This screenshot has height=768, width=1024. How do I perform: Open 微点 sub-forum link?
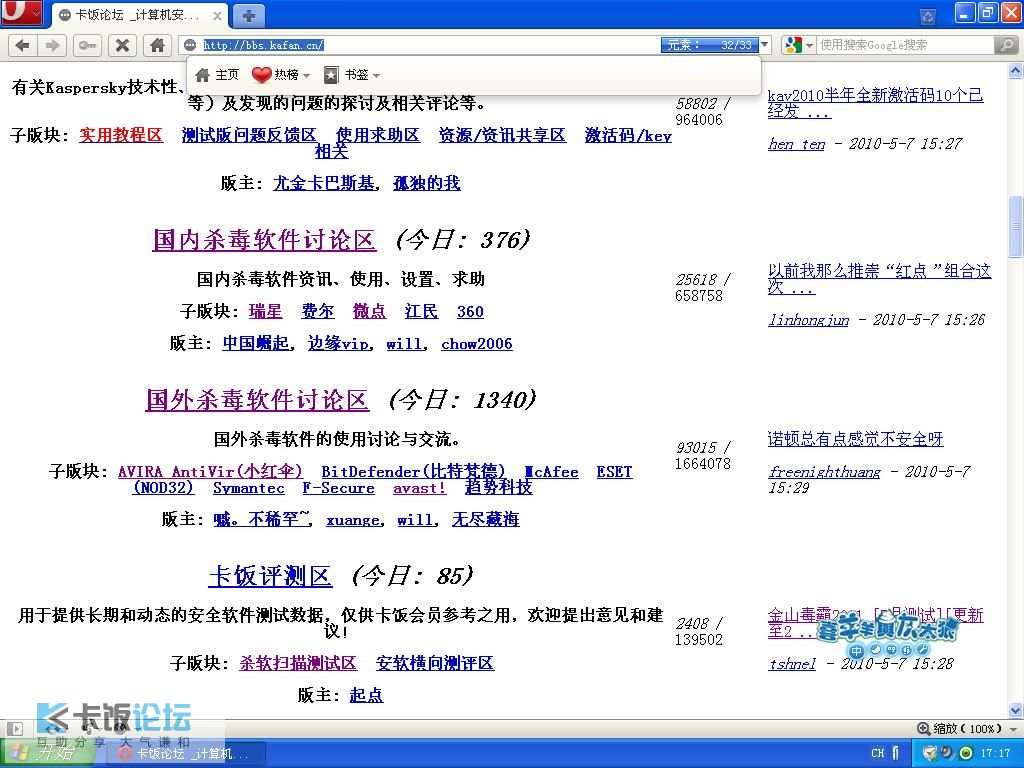point(369,311)
